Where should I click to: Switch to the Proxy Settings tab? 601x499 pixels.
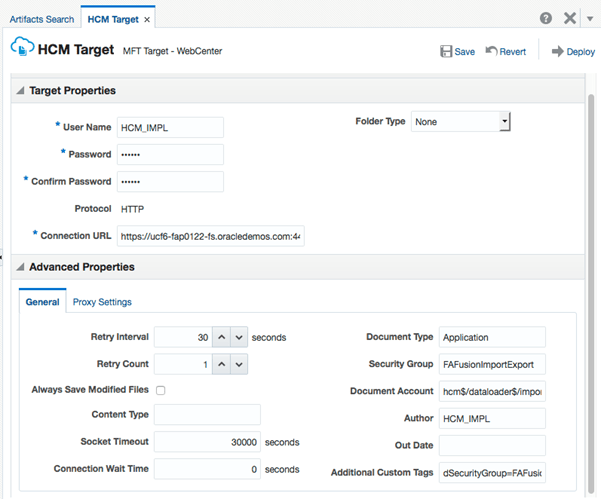point(102,302)
